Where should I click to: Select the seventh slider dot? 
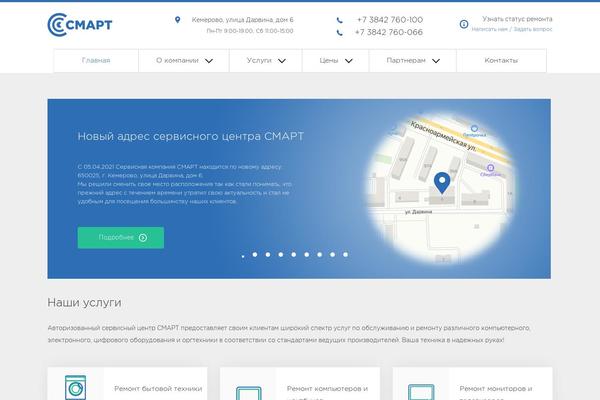point(320,255)
